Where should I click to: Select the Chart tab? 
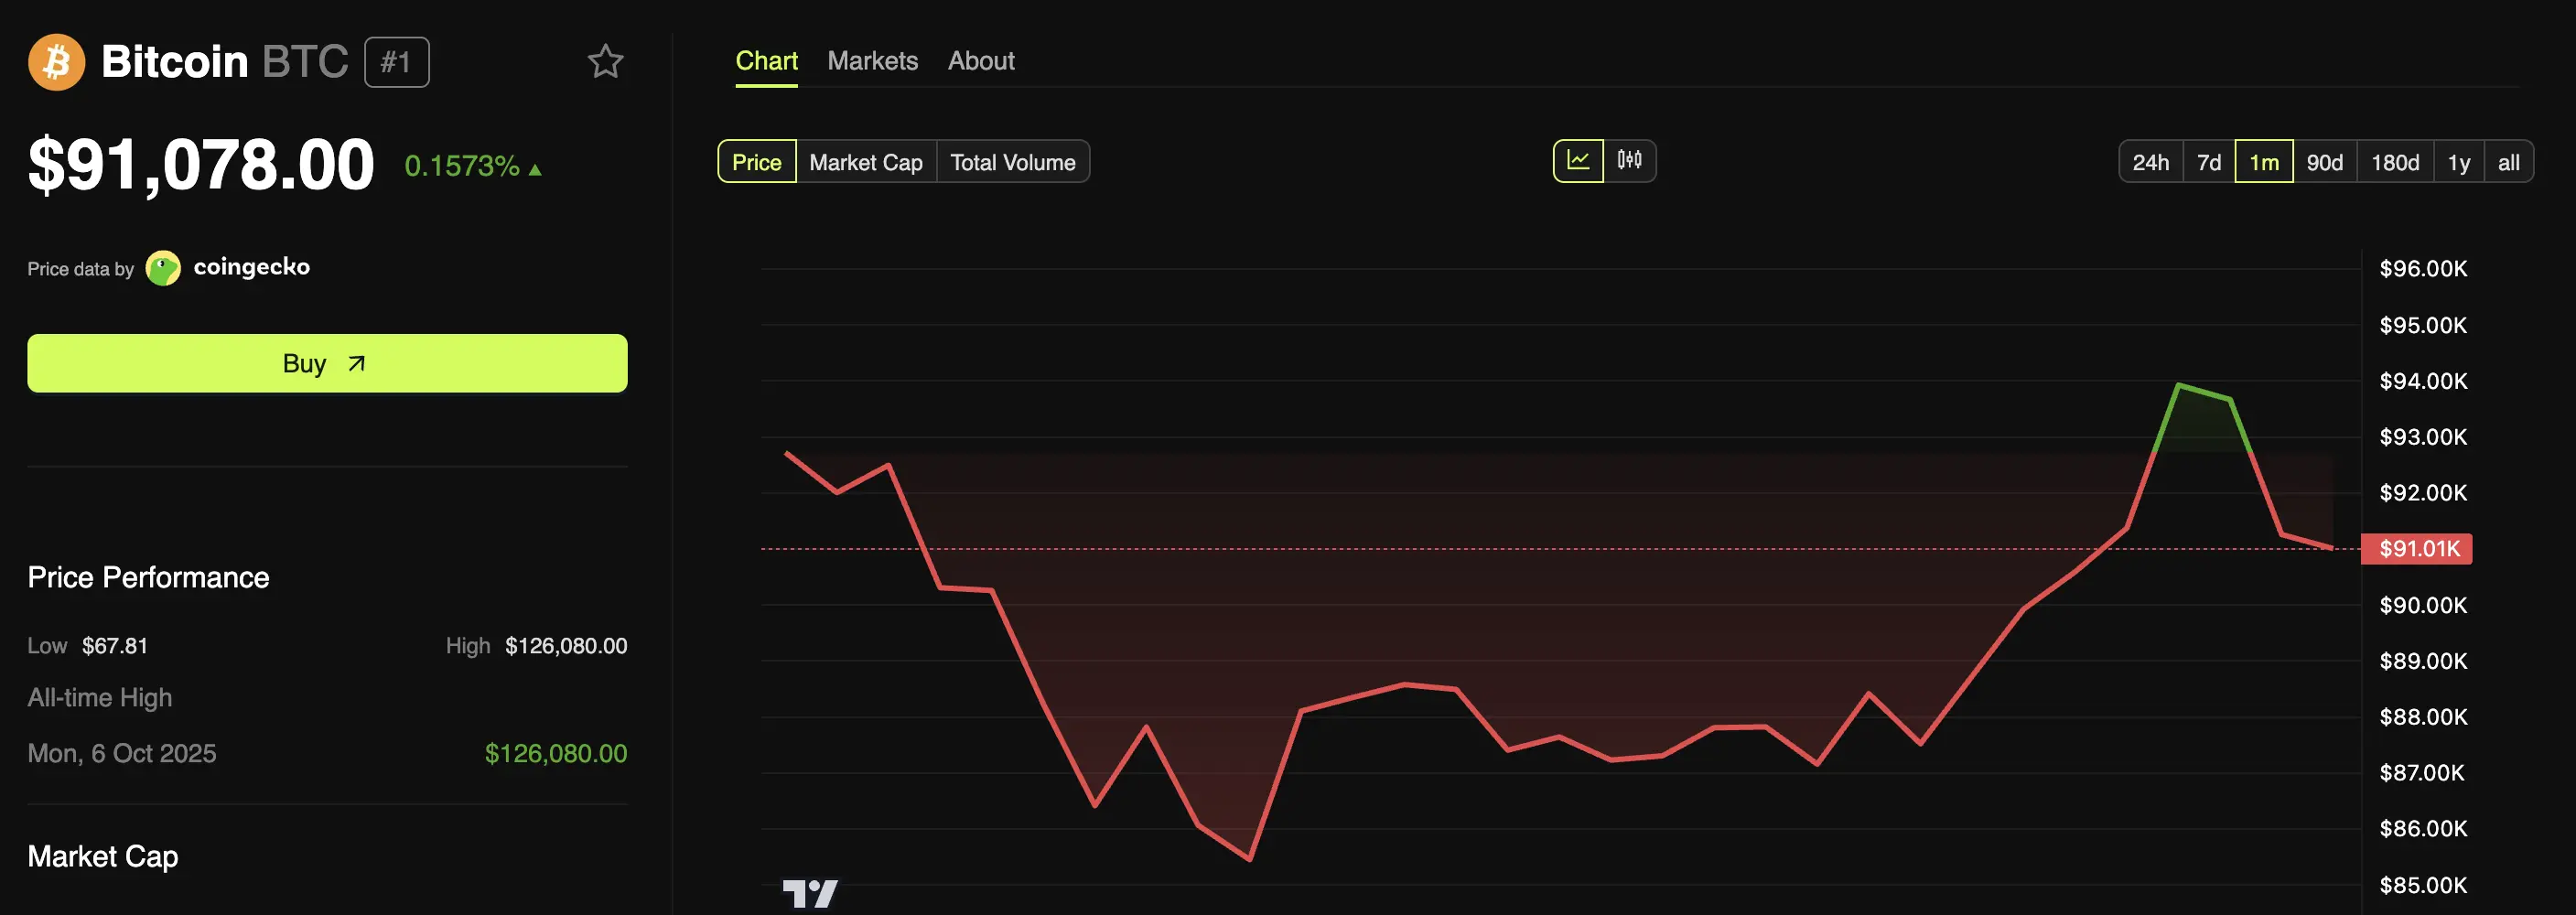(766, 60)
